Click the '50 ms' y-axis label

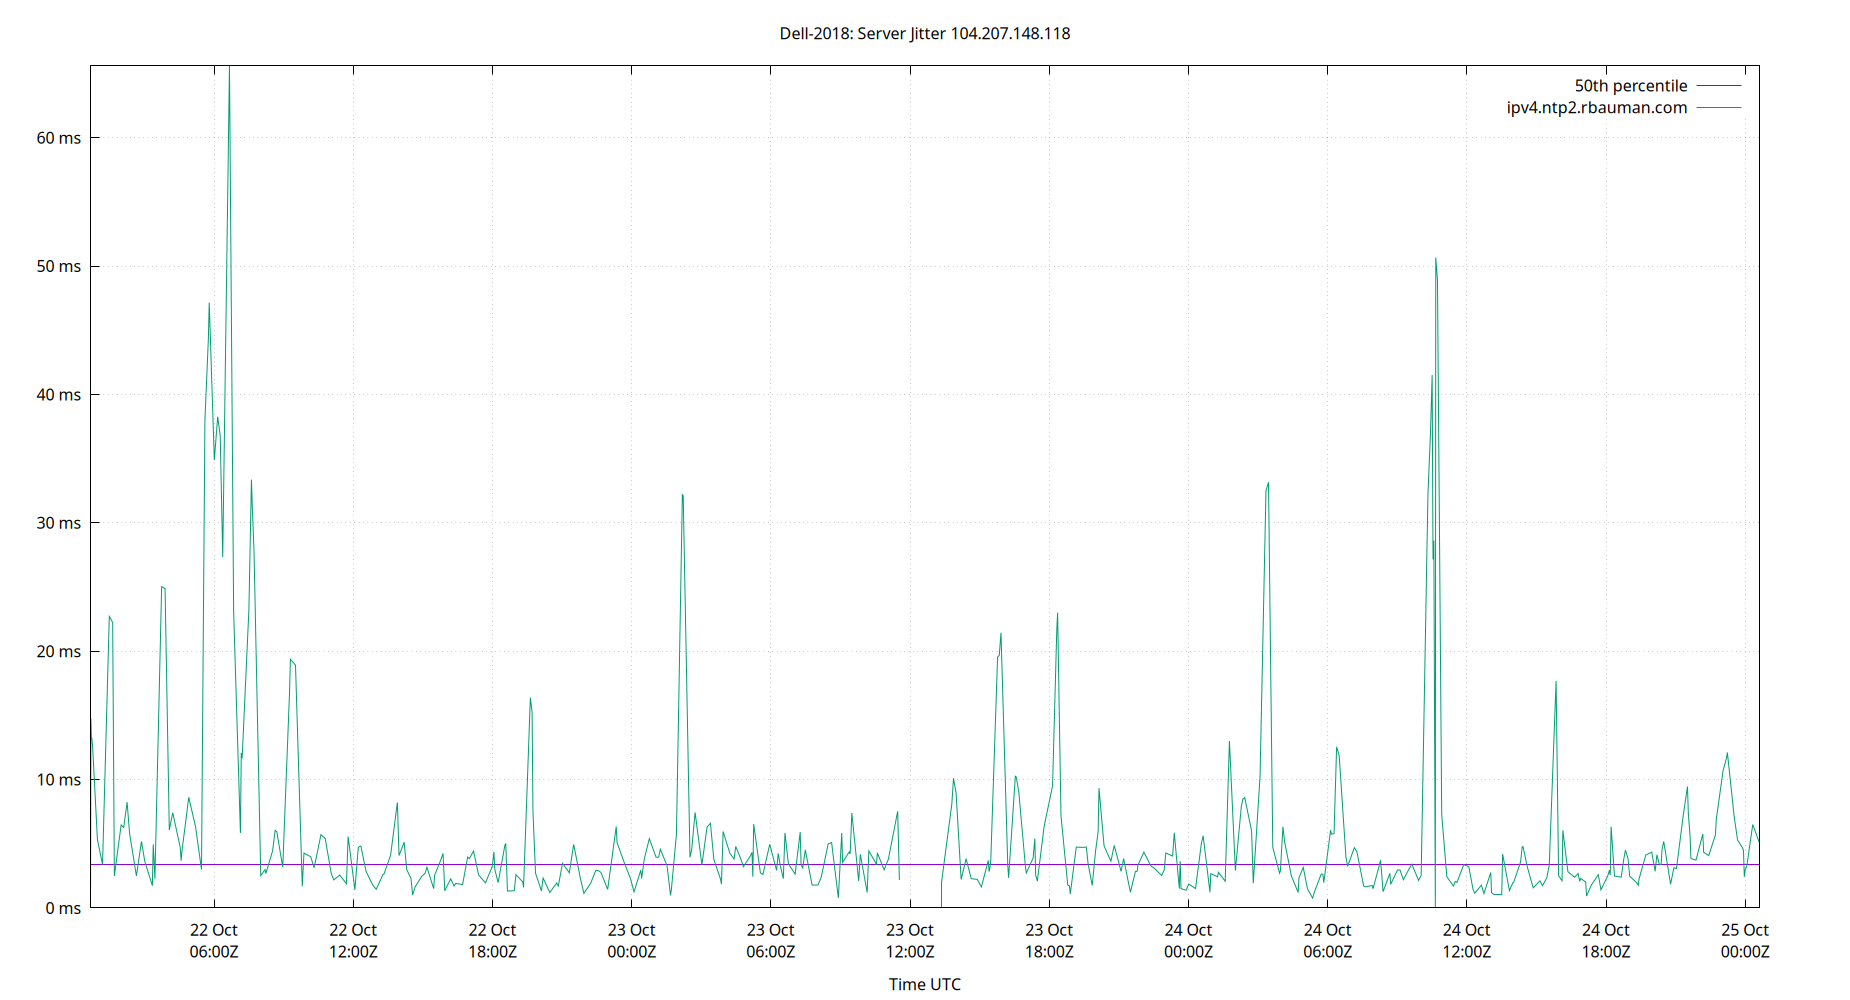click(x=59, y=266)
